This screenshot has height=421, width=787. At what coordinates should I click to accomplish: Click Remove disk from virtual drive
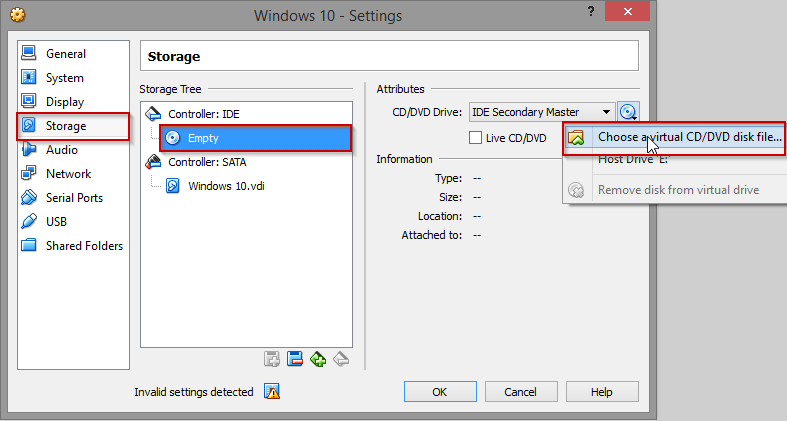point(678,190)
